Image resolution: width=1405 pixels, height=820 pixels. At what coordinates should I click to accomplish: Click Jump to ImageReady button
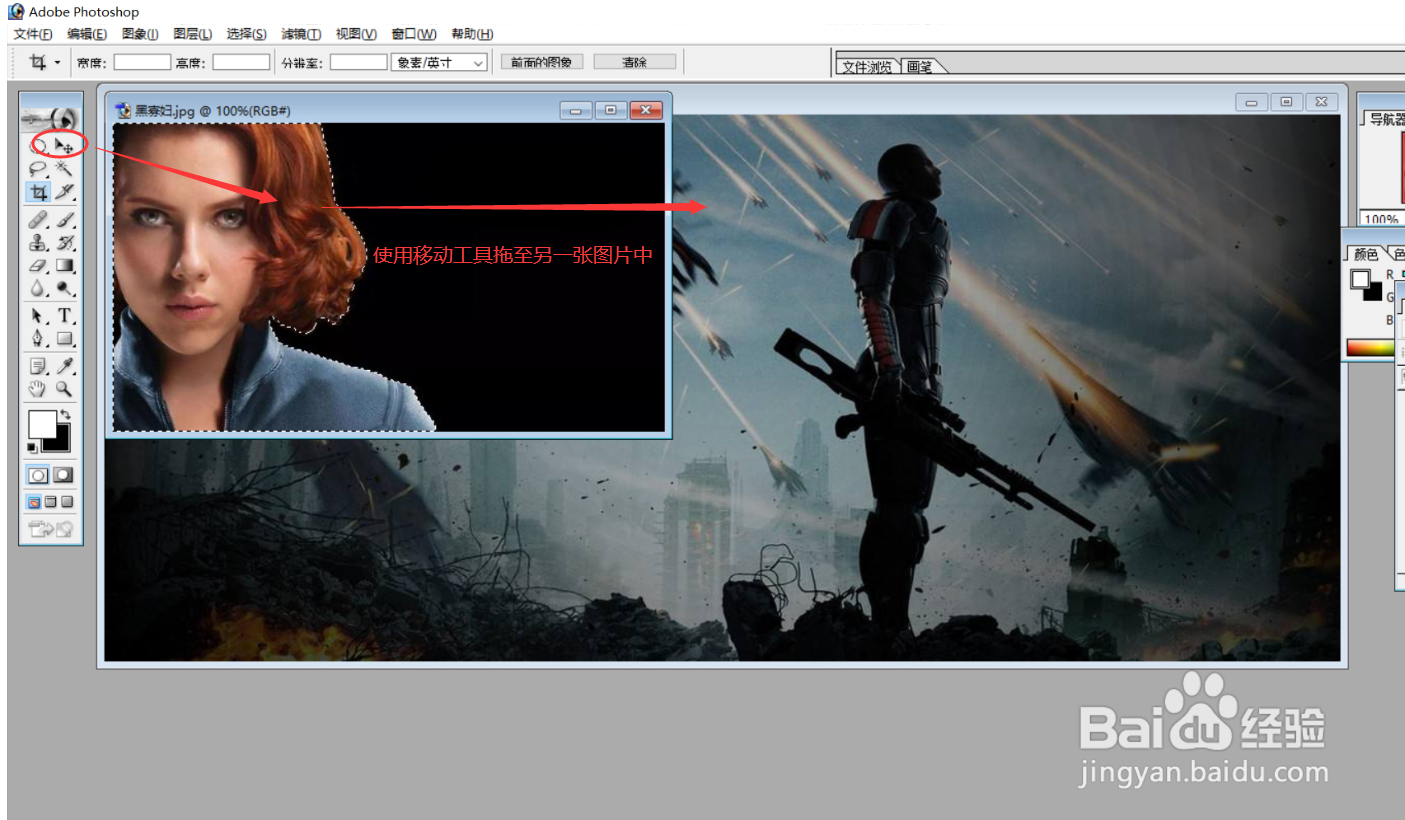[51, 529]
